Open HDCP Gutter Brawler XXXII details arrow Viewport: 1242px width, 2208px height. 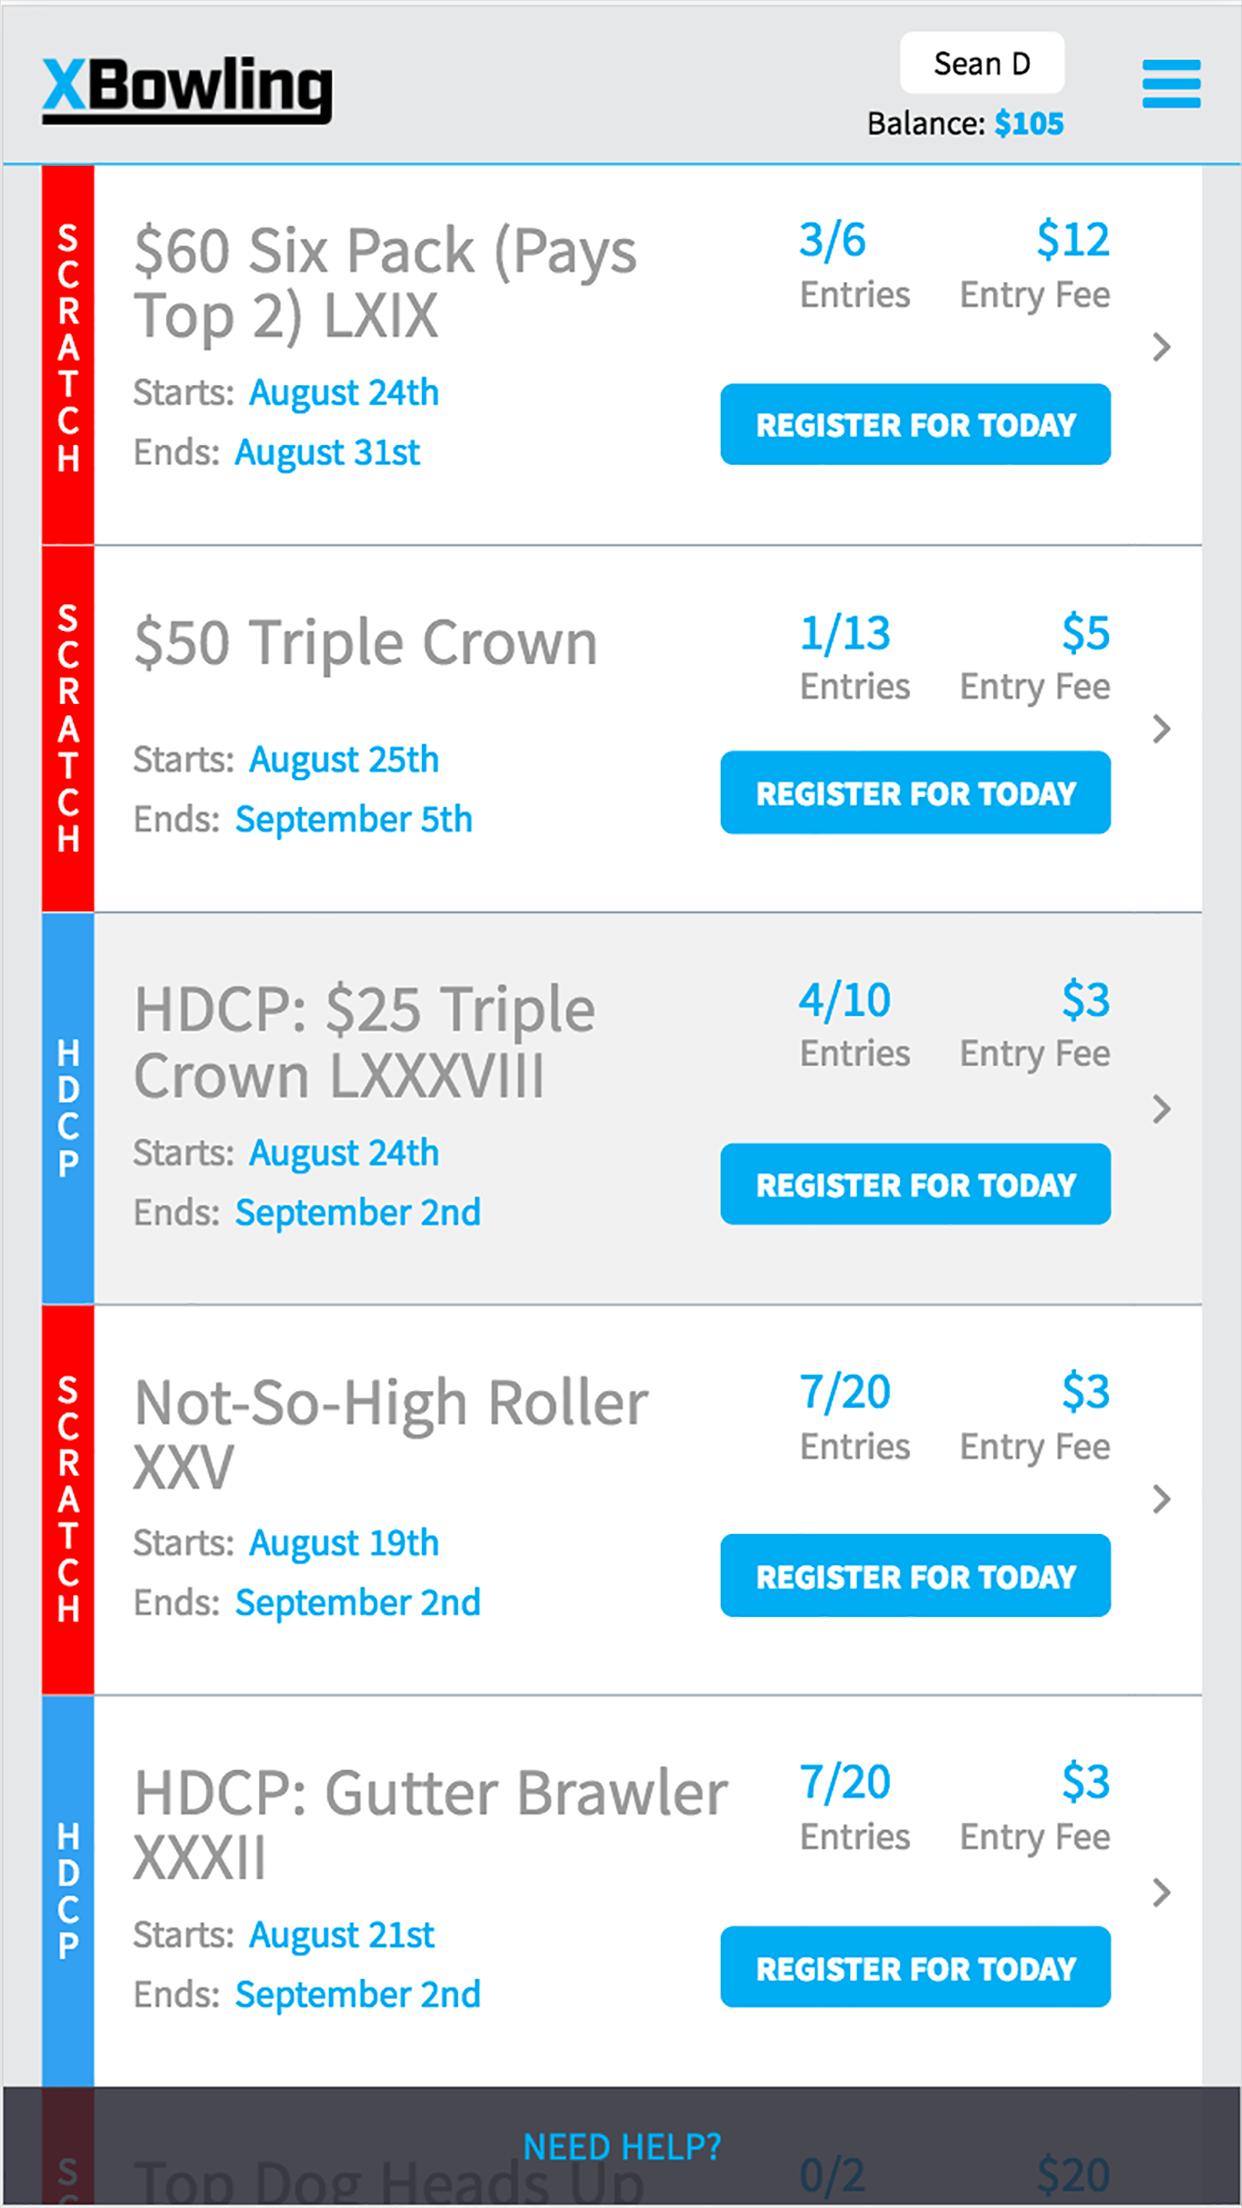pyautogui.click(x=1161, y=1892)
